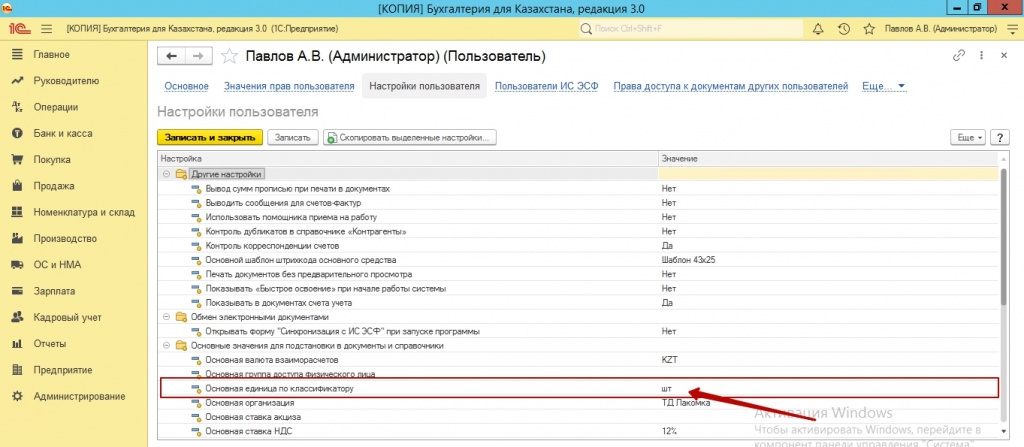Focus the global search field

click(690, 29)
